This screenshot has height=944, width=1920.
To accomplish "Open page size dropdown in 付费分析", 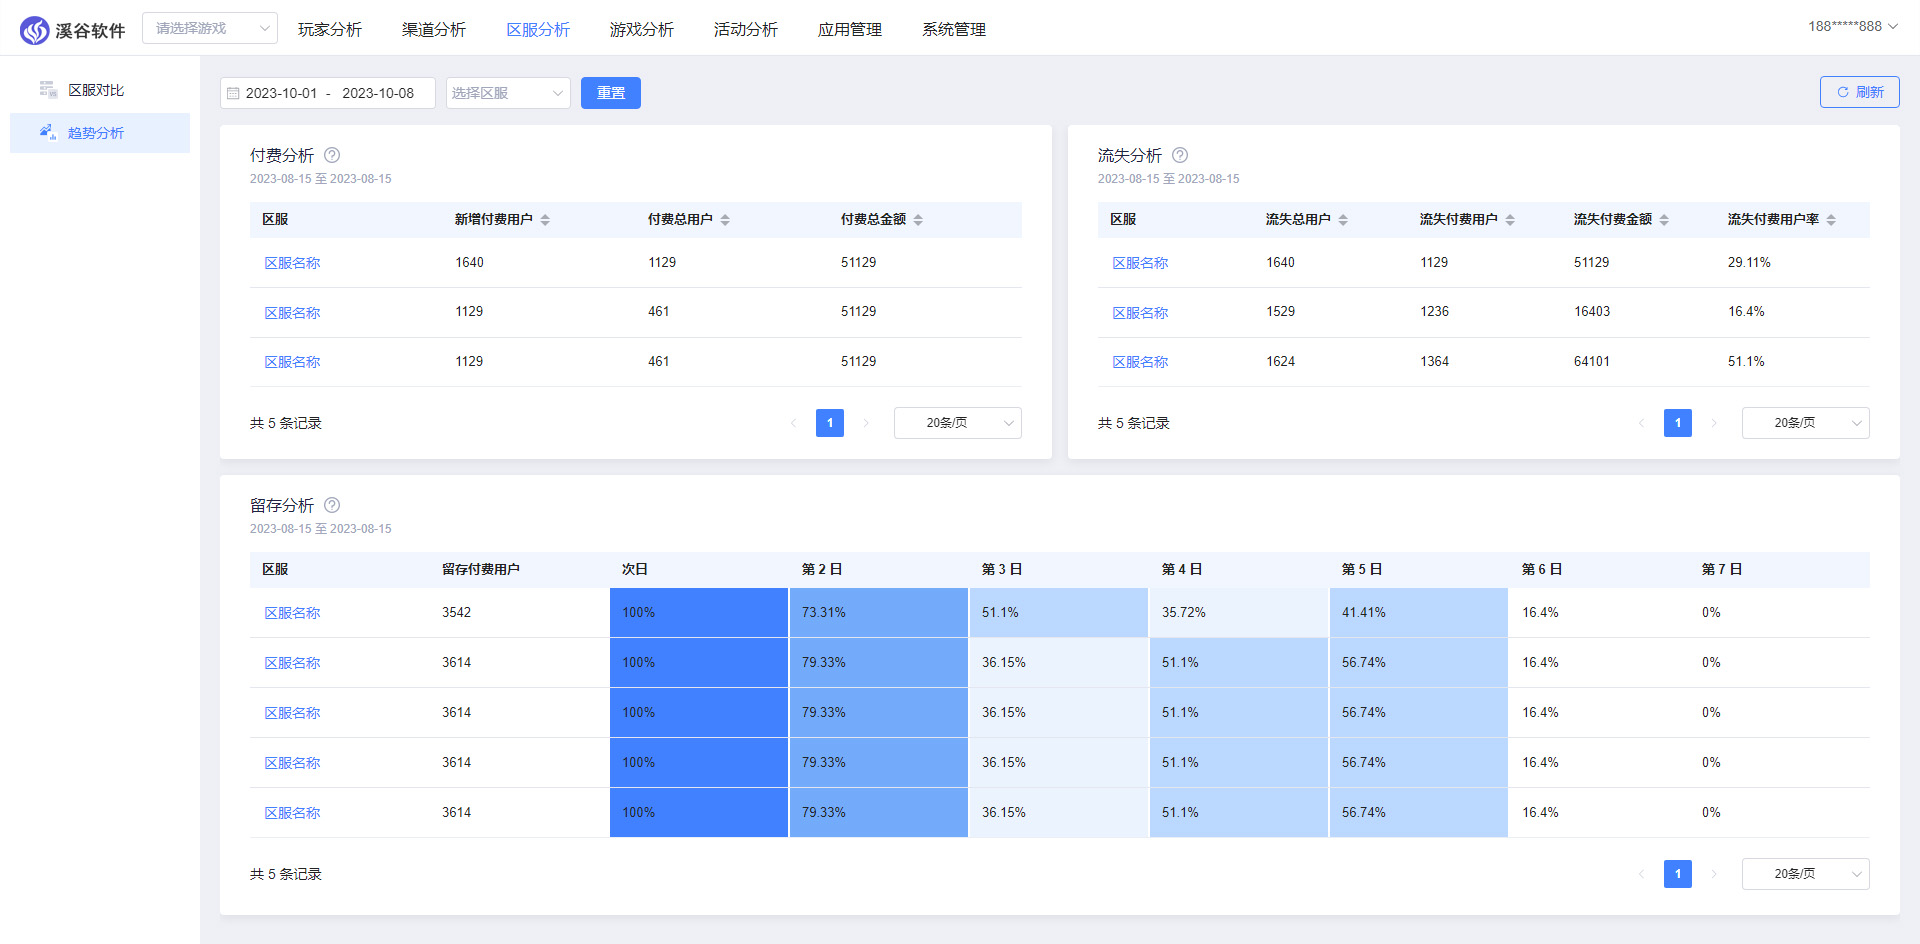I will tap(958, 423).
